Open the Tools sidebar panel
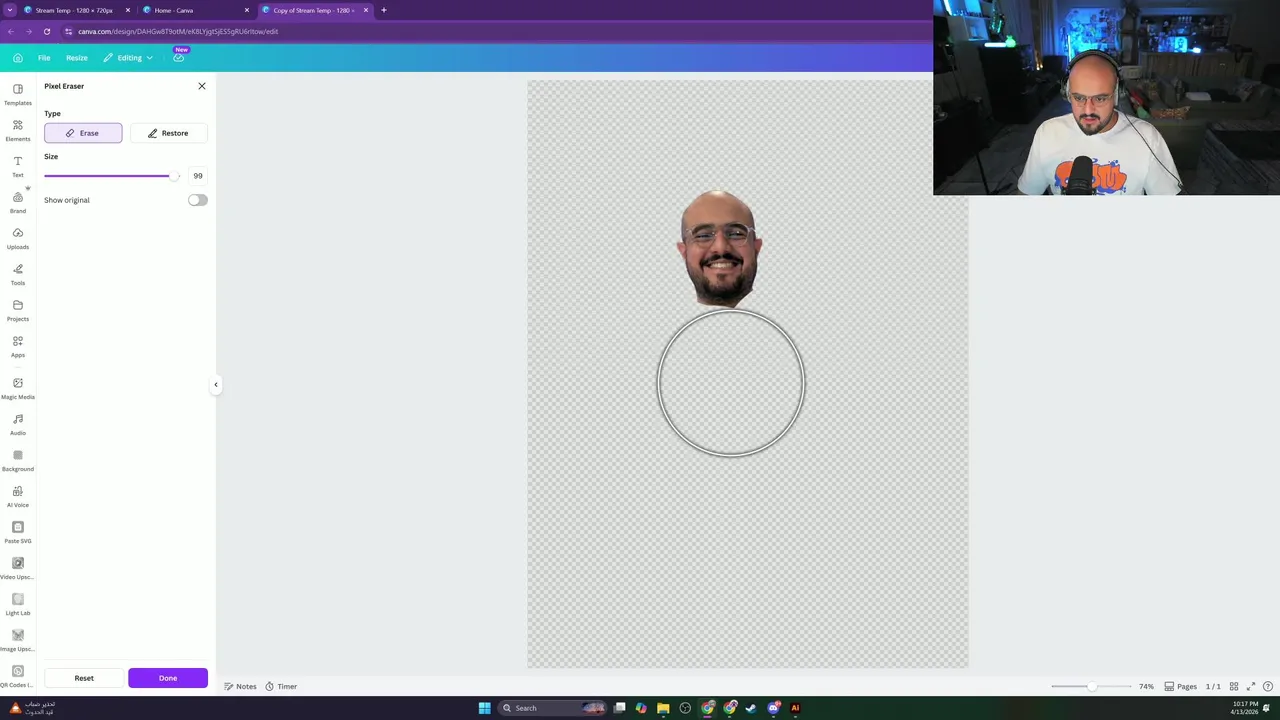The width and height of the screenshot is (1280, 720). point(17,274)
